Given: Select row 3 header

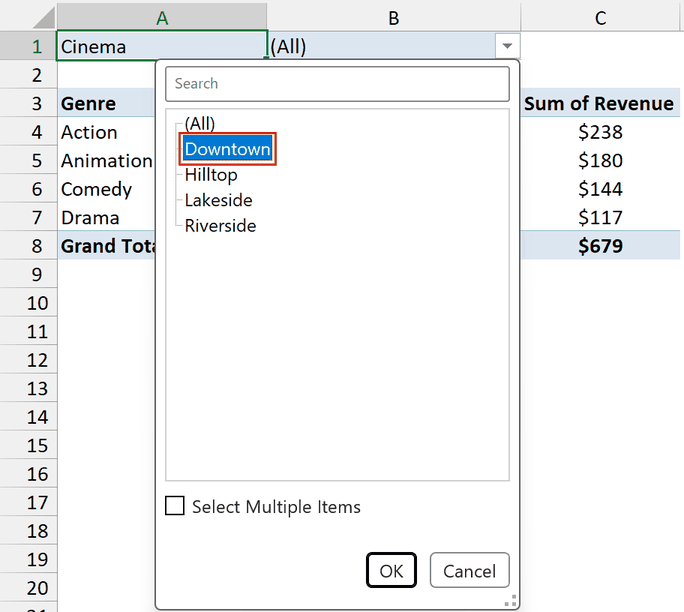Looking at the screenshot, I should pos(28,103).
